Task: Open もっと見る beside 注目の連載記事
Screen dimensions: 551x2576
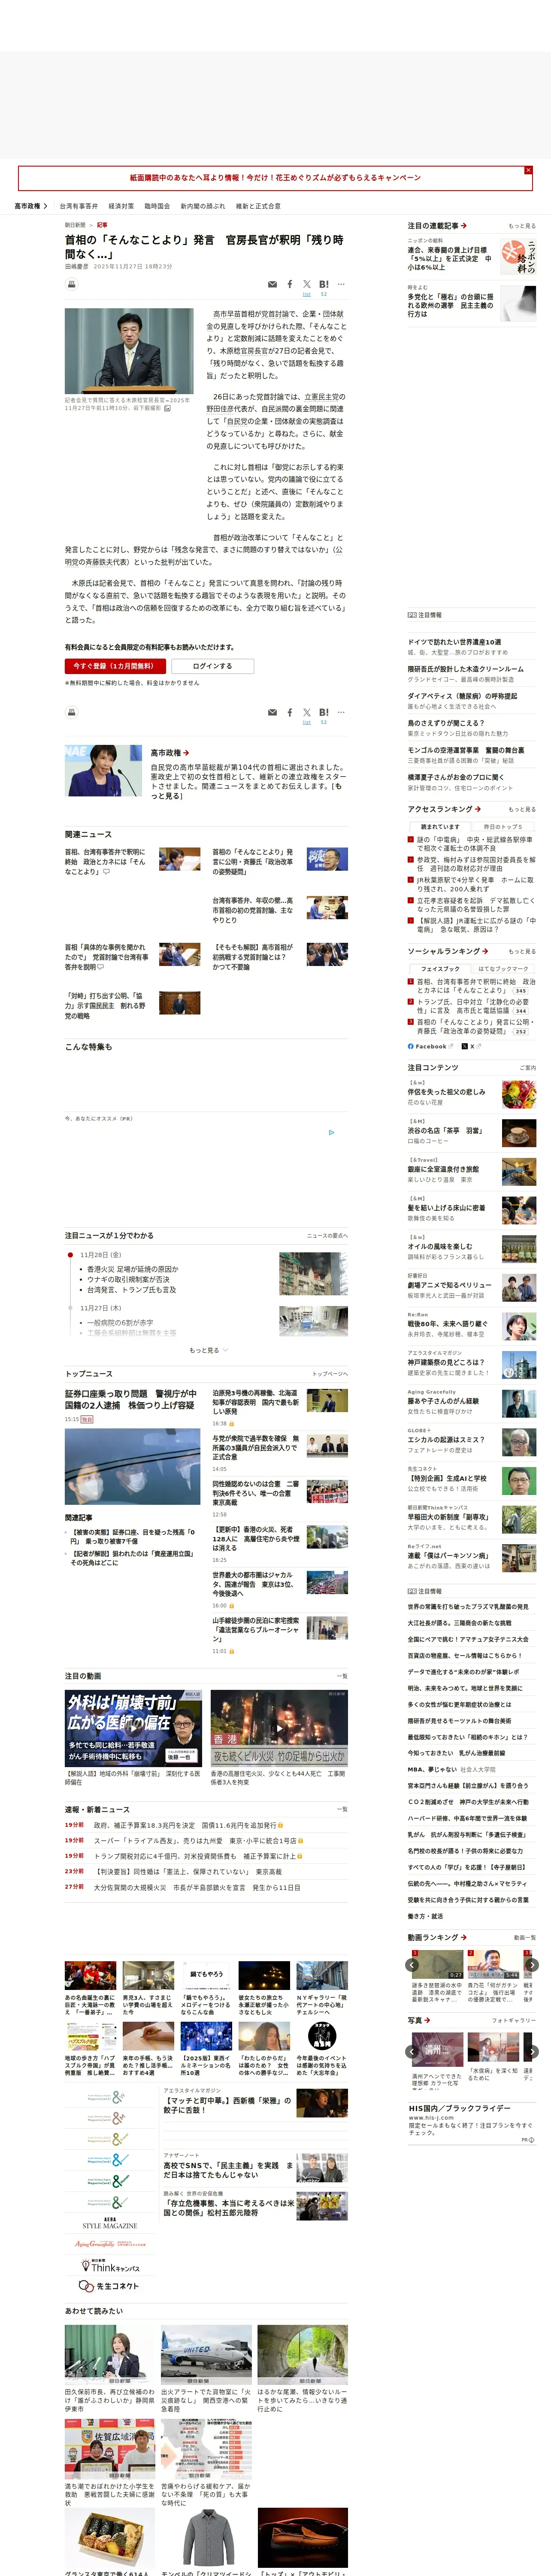Action: (x=522, y=226)
